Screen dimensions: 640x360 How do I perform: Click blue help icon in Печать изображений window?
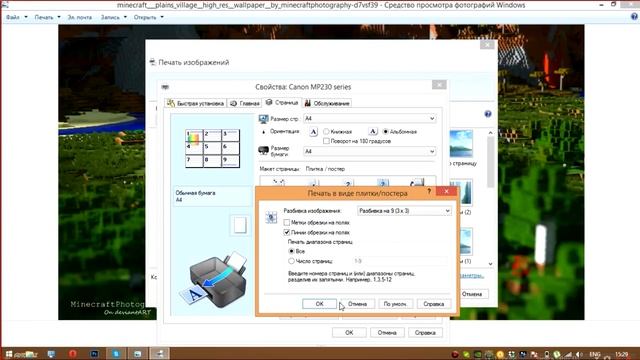pos(488,114)
